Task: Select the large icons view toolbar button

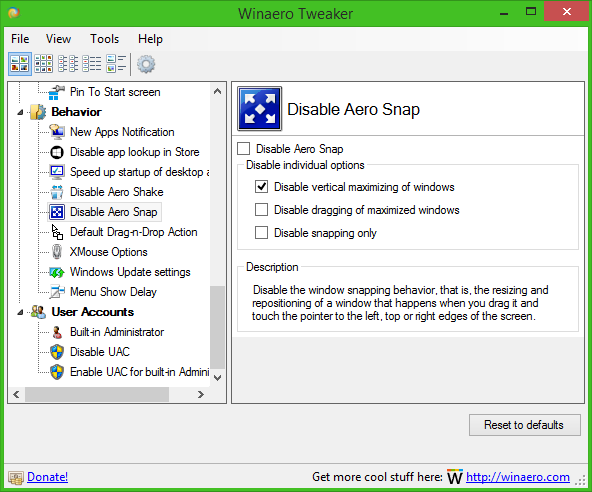Action: pos(20,64)
